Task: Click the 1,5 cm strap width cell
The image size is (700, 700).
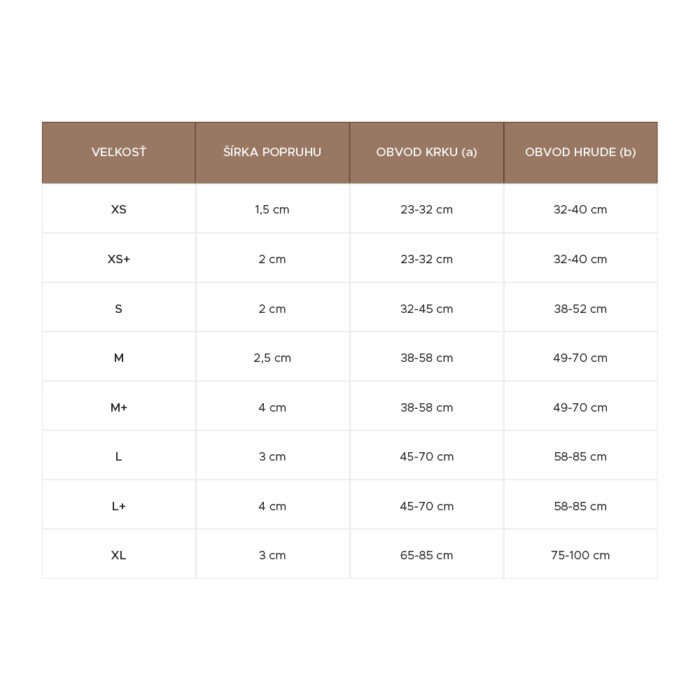Action: (272, 210)
